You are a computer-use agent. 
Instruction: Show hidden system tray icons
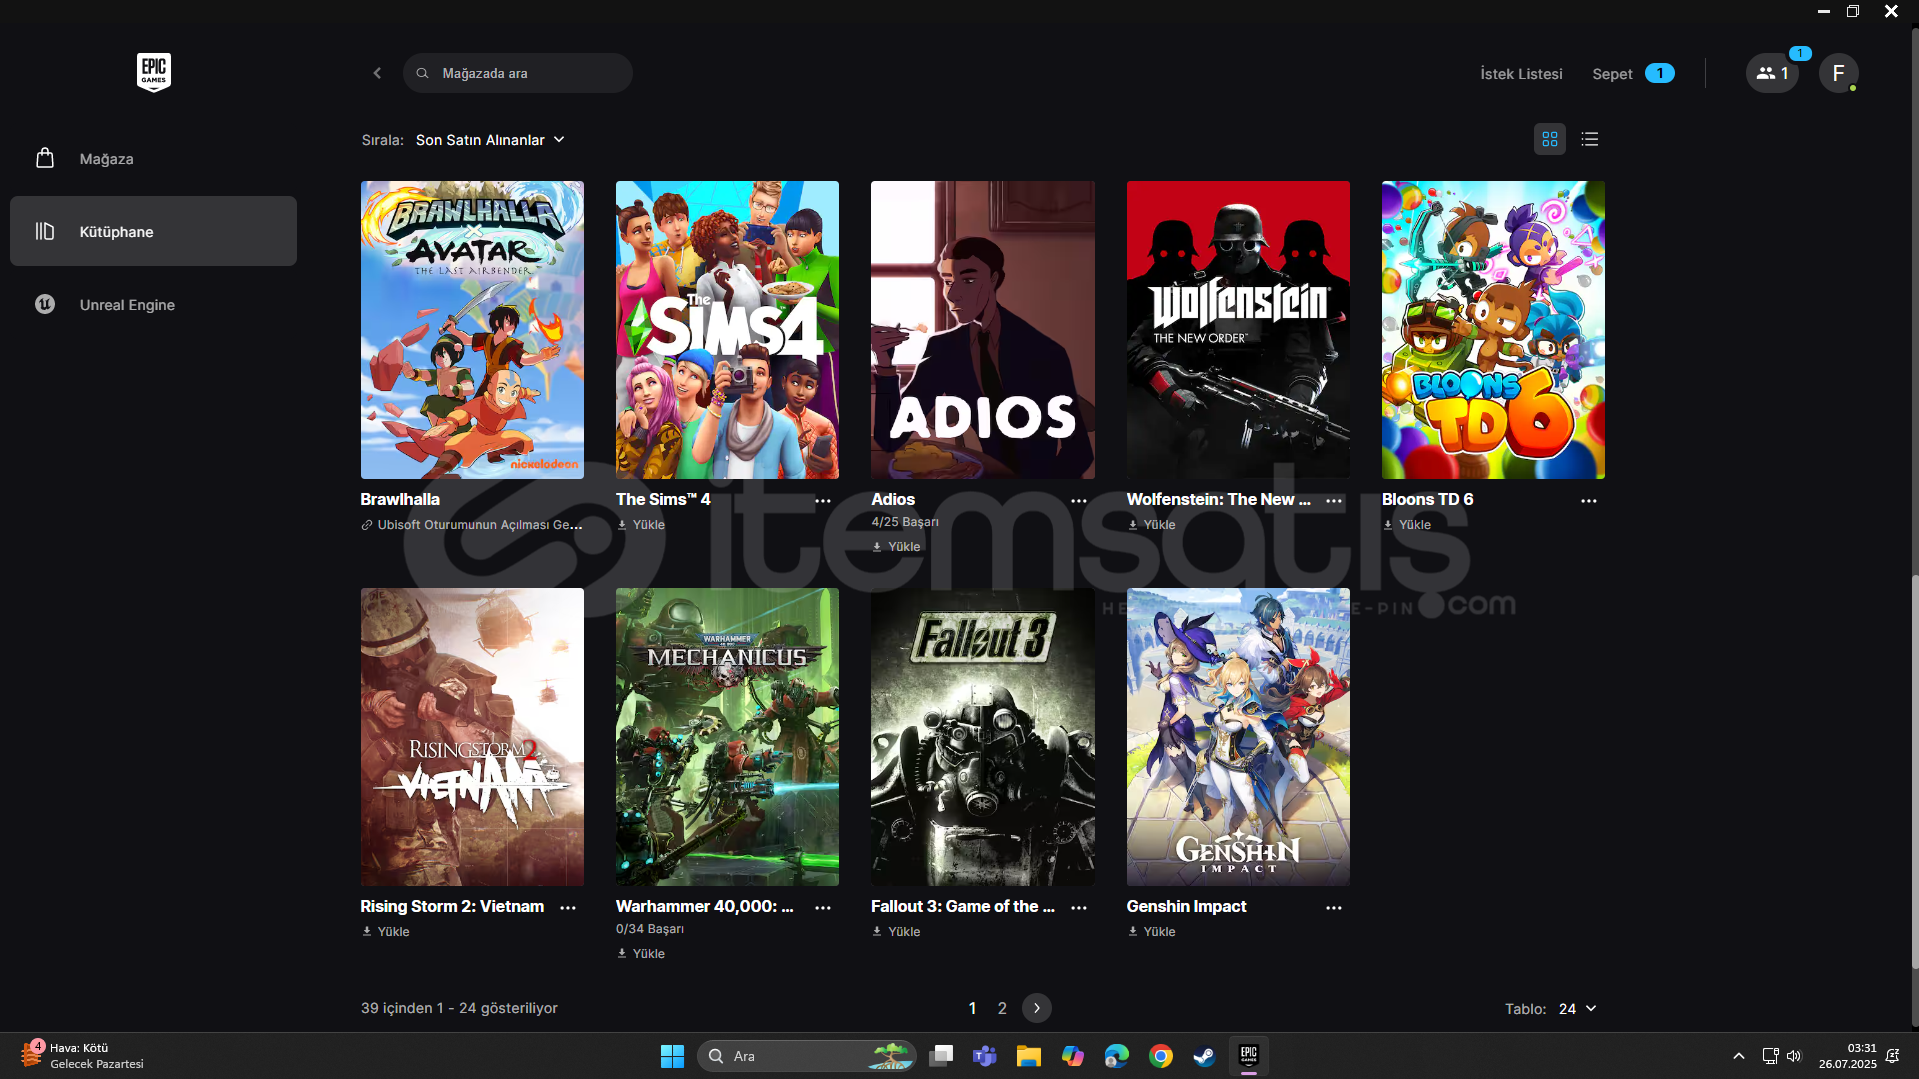coord(1739,1056)
